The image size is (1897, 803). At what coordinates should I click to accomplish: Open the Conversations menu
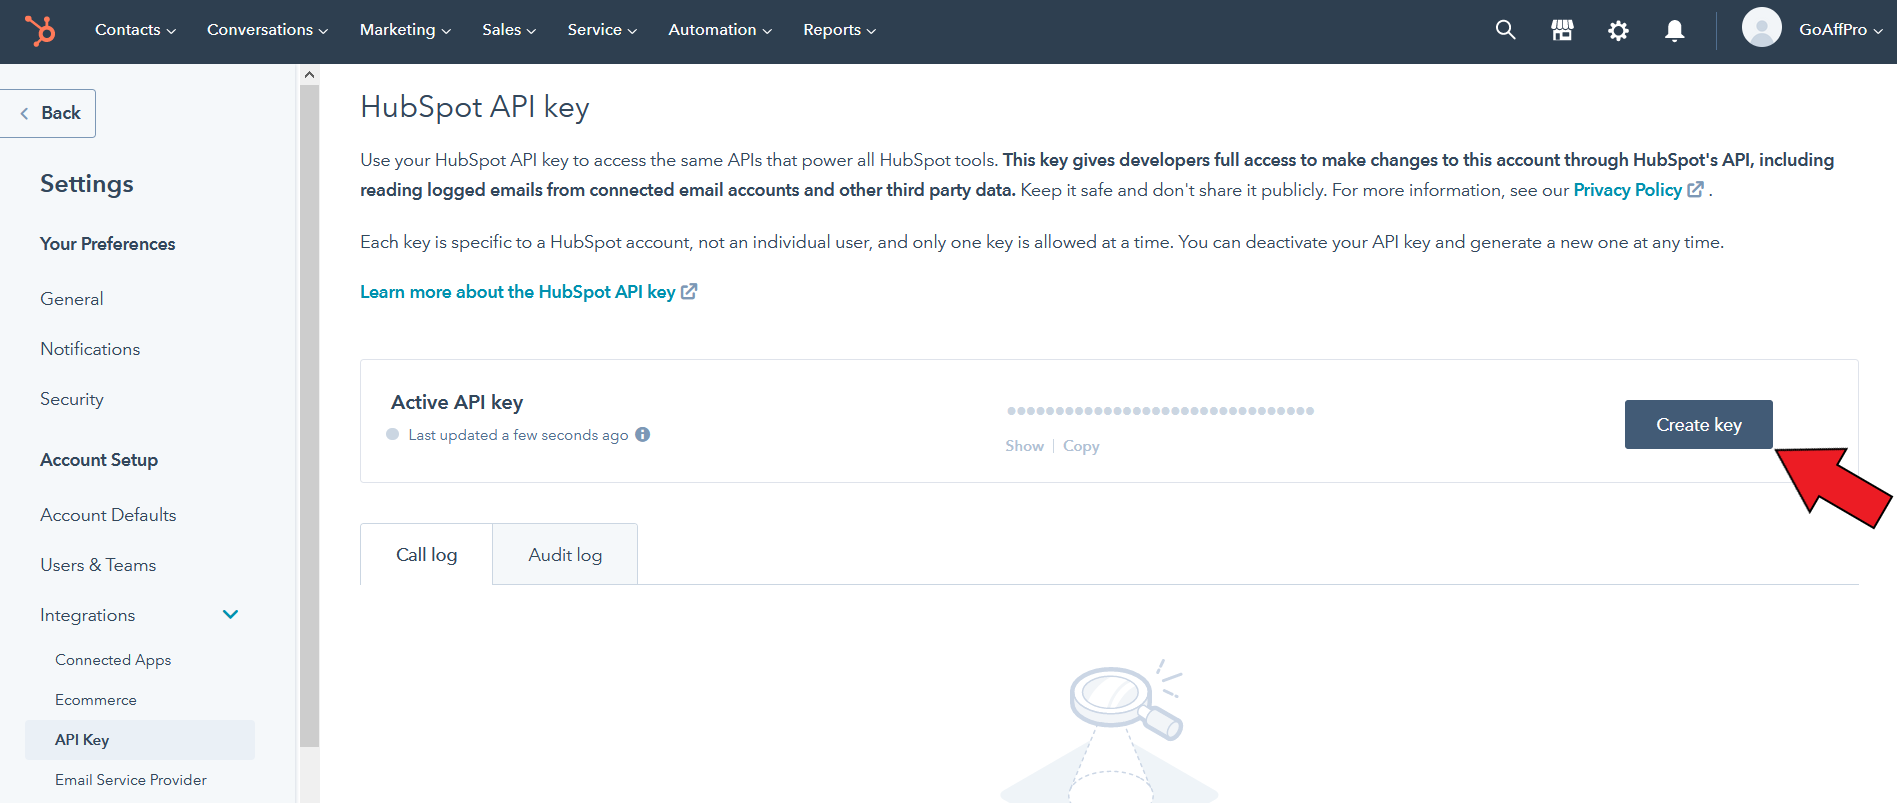tap(267, 30)
